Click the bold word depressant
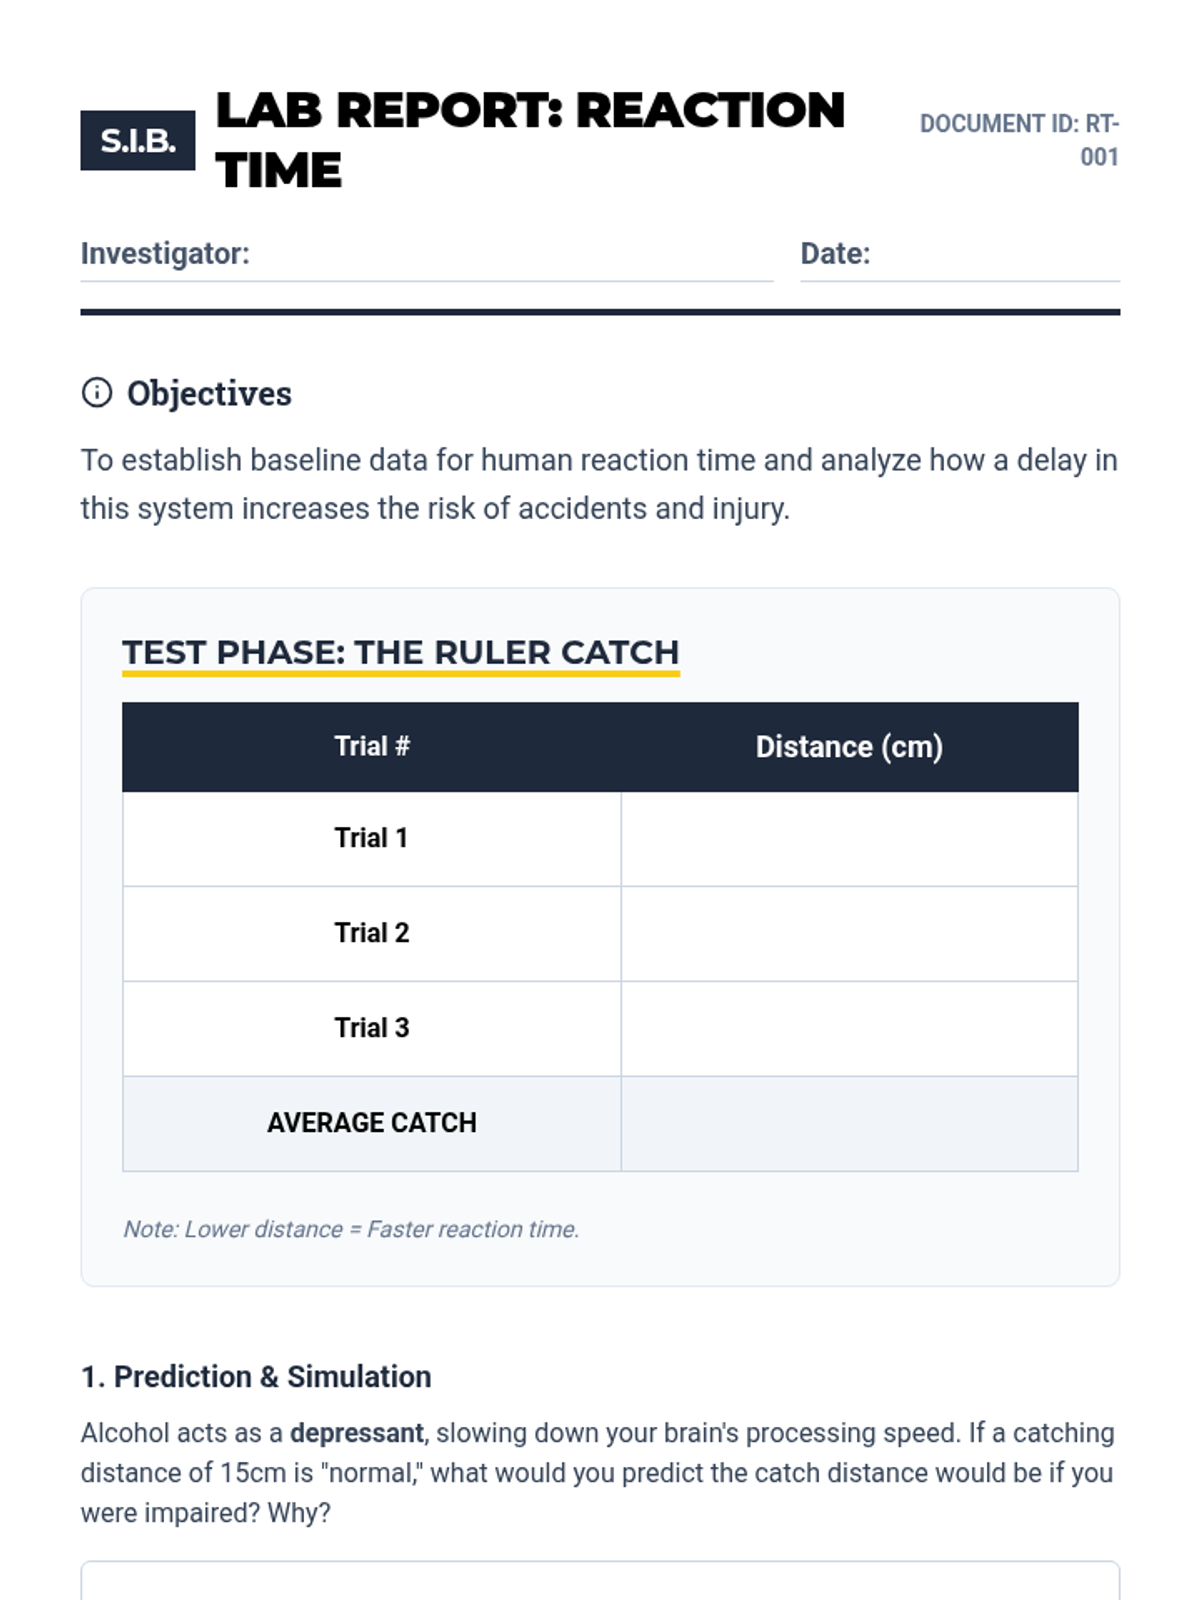 (357, 1434)
